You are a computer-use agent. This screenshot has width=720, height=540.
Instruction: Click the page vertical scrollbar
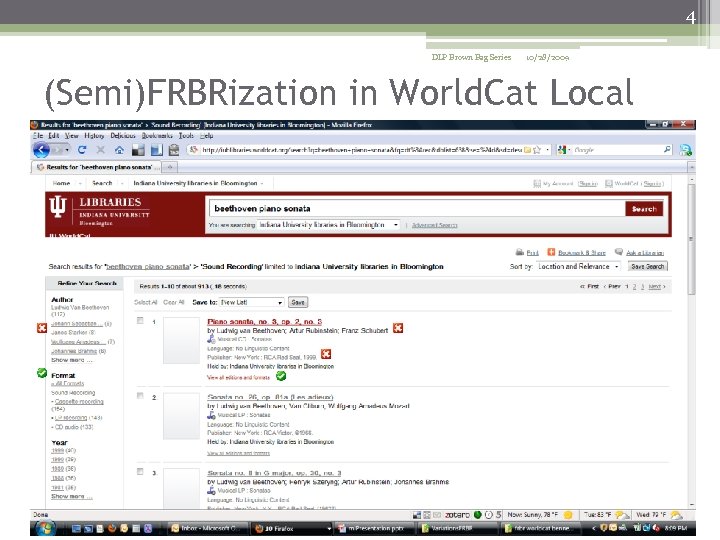click(692, 239)
